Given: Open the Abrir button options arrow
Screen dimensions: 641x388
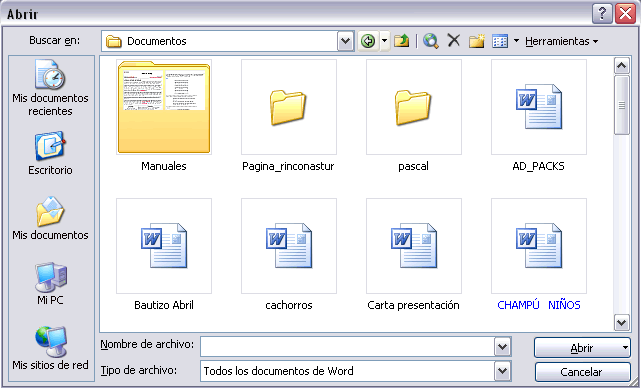Looking at the screenshot, I should click(x=625, y=348).
